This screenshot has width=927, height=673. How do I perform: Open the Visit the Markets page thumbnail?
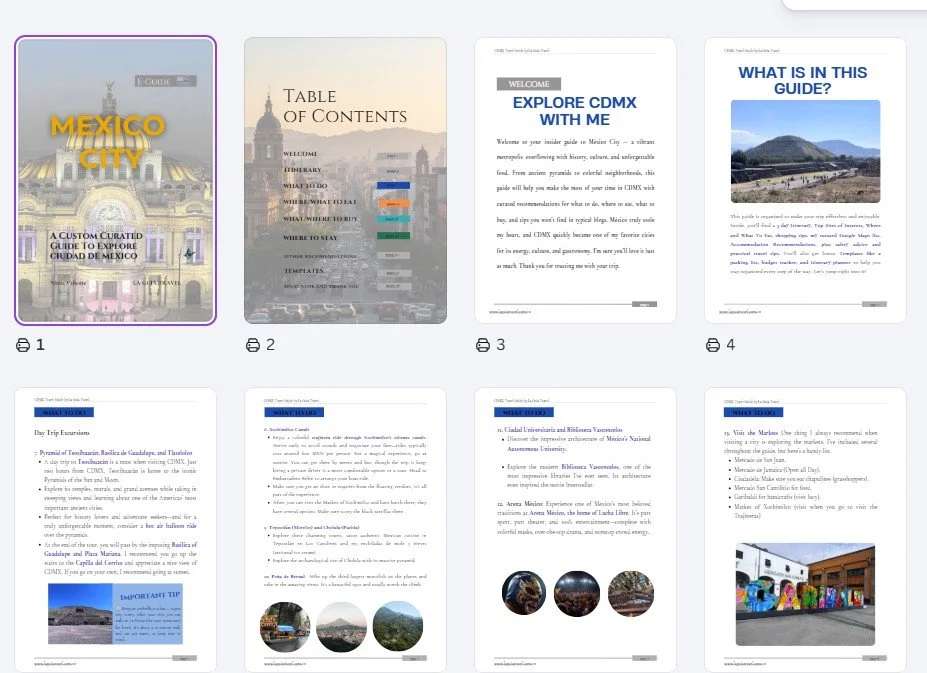click(x=805, y=530)
